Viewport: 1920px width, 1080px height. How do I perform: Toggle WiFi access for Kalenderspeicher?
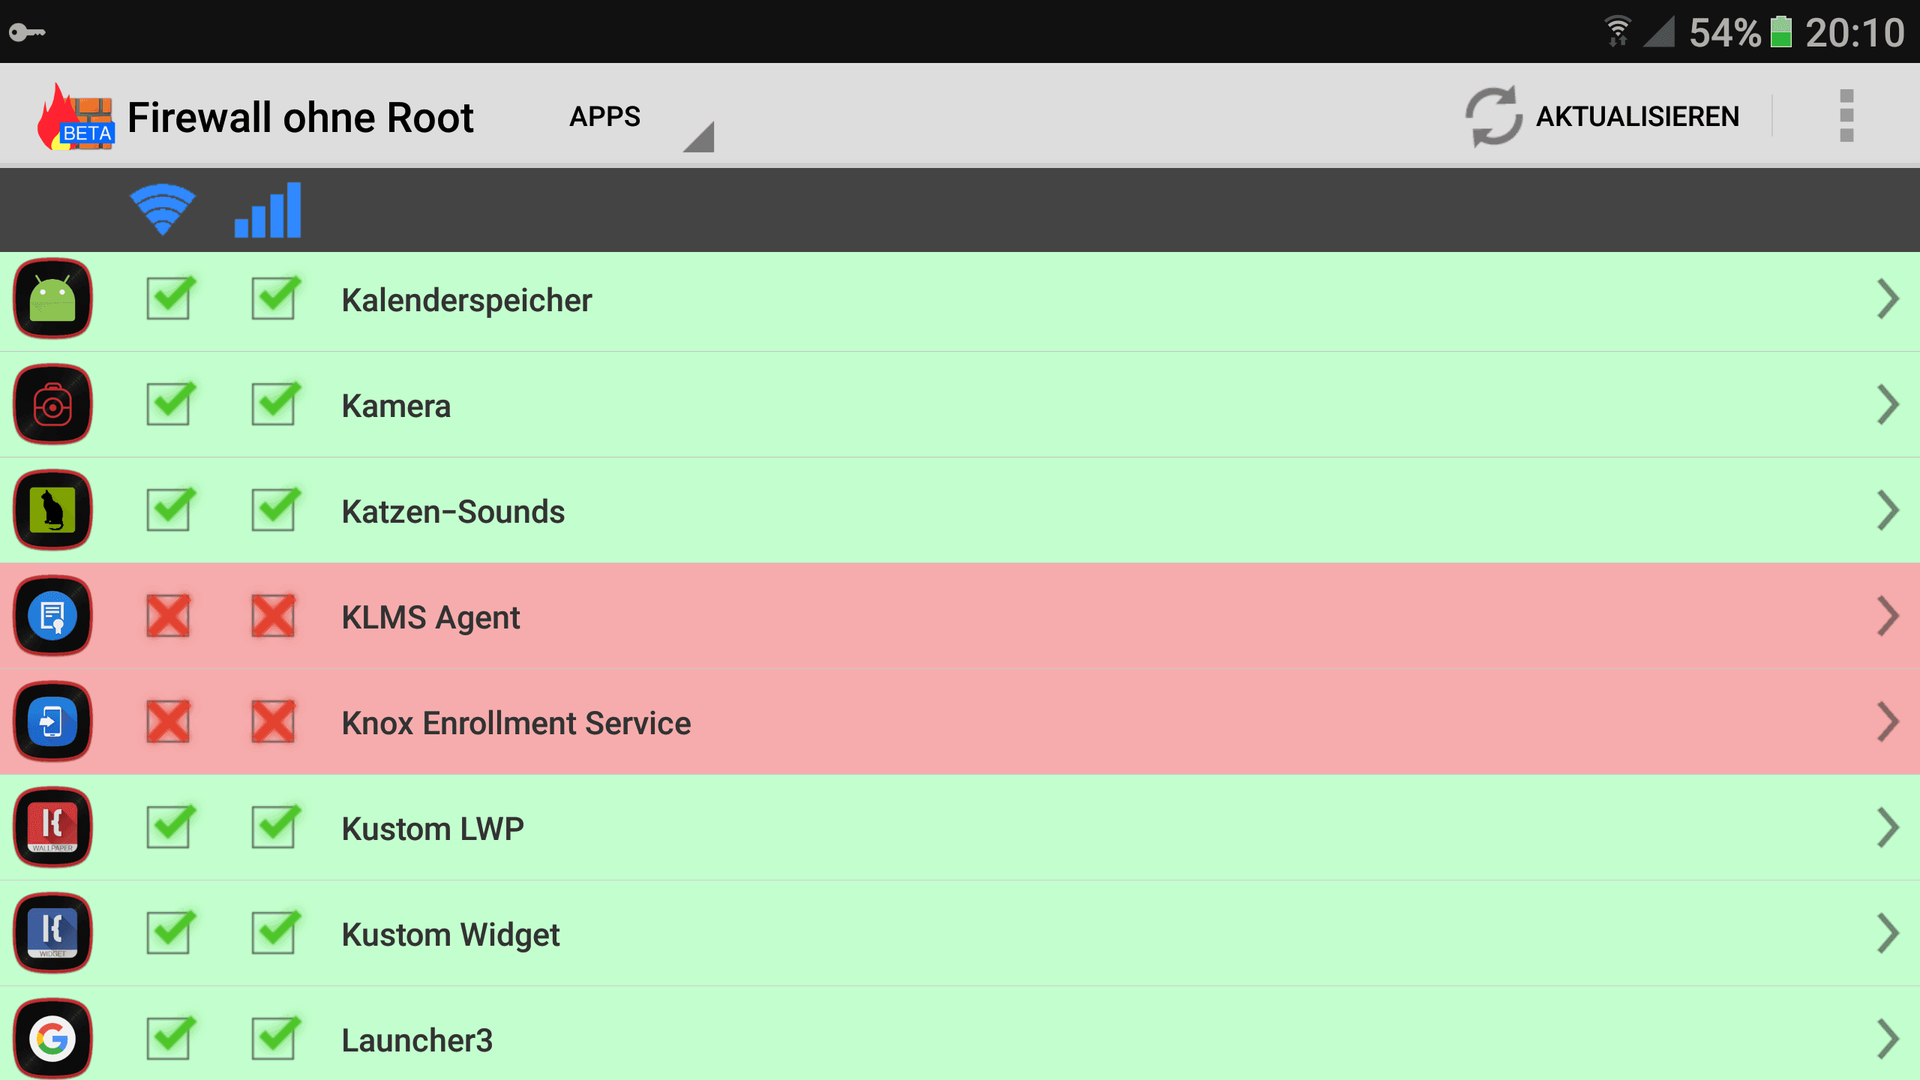pyautogui.click(x=170, y=297)
